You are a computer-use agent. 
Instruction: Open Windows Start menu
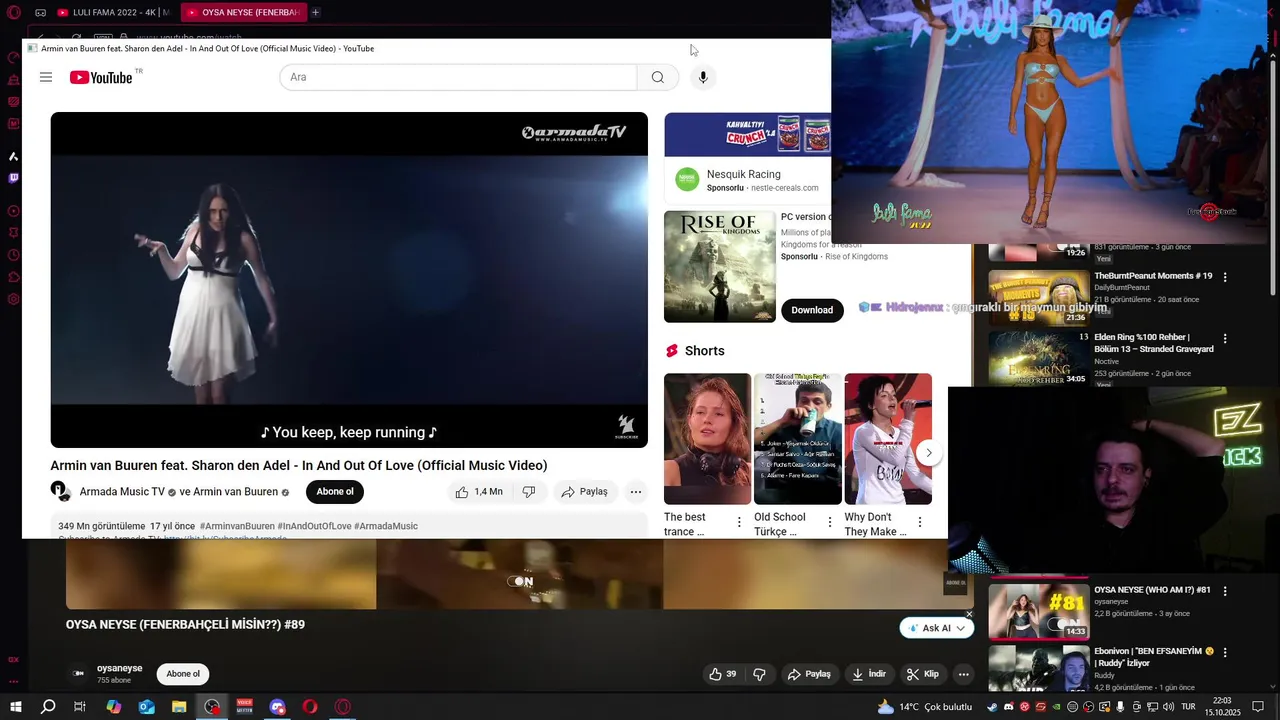click(16, 707)
